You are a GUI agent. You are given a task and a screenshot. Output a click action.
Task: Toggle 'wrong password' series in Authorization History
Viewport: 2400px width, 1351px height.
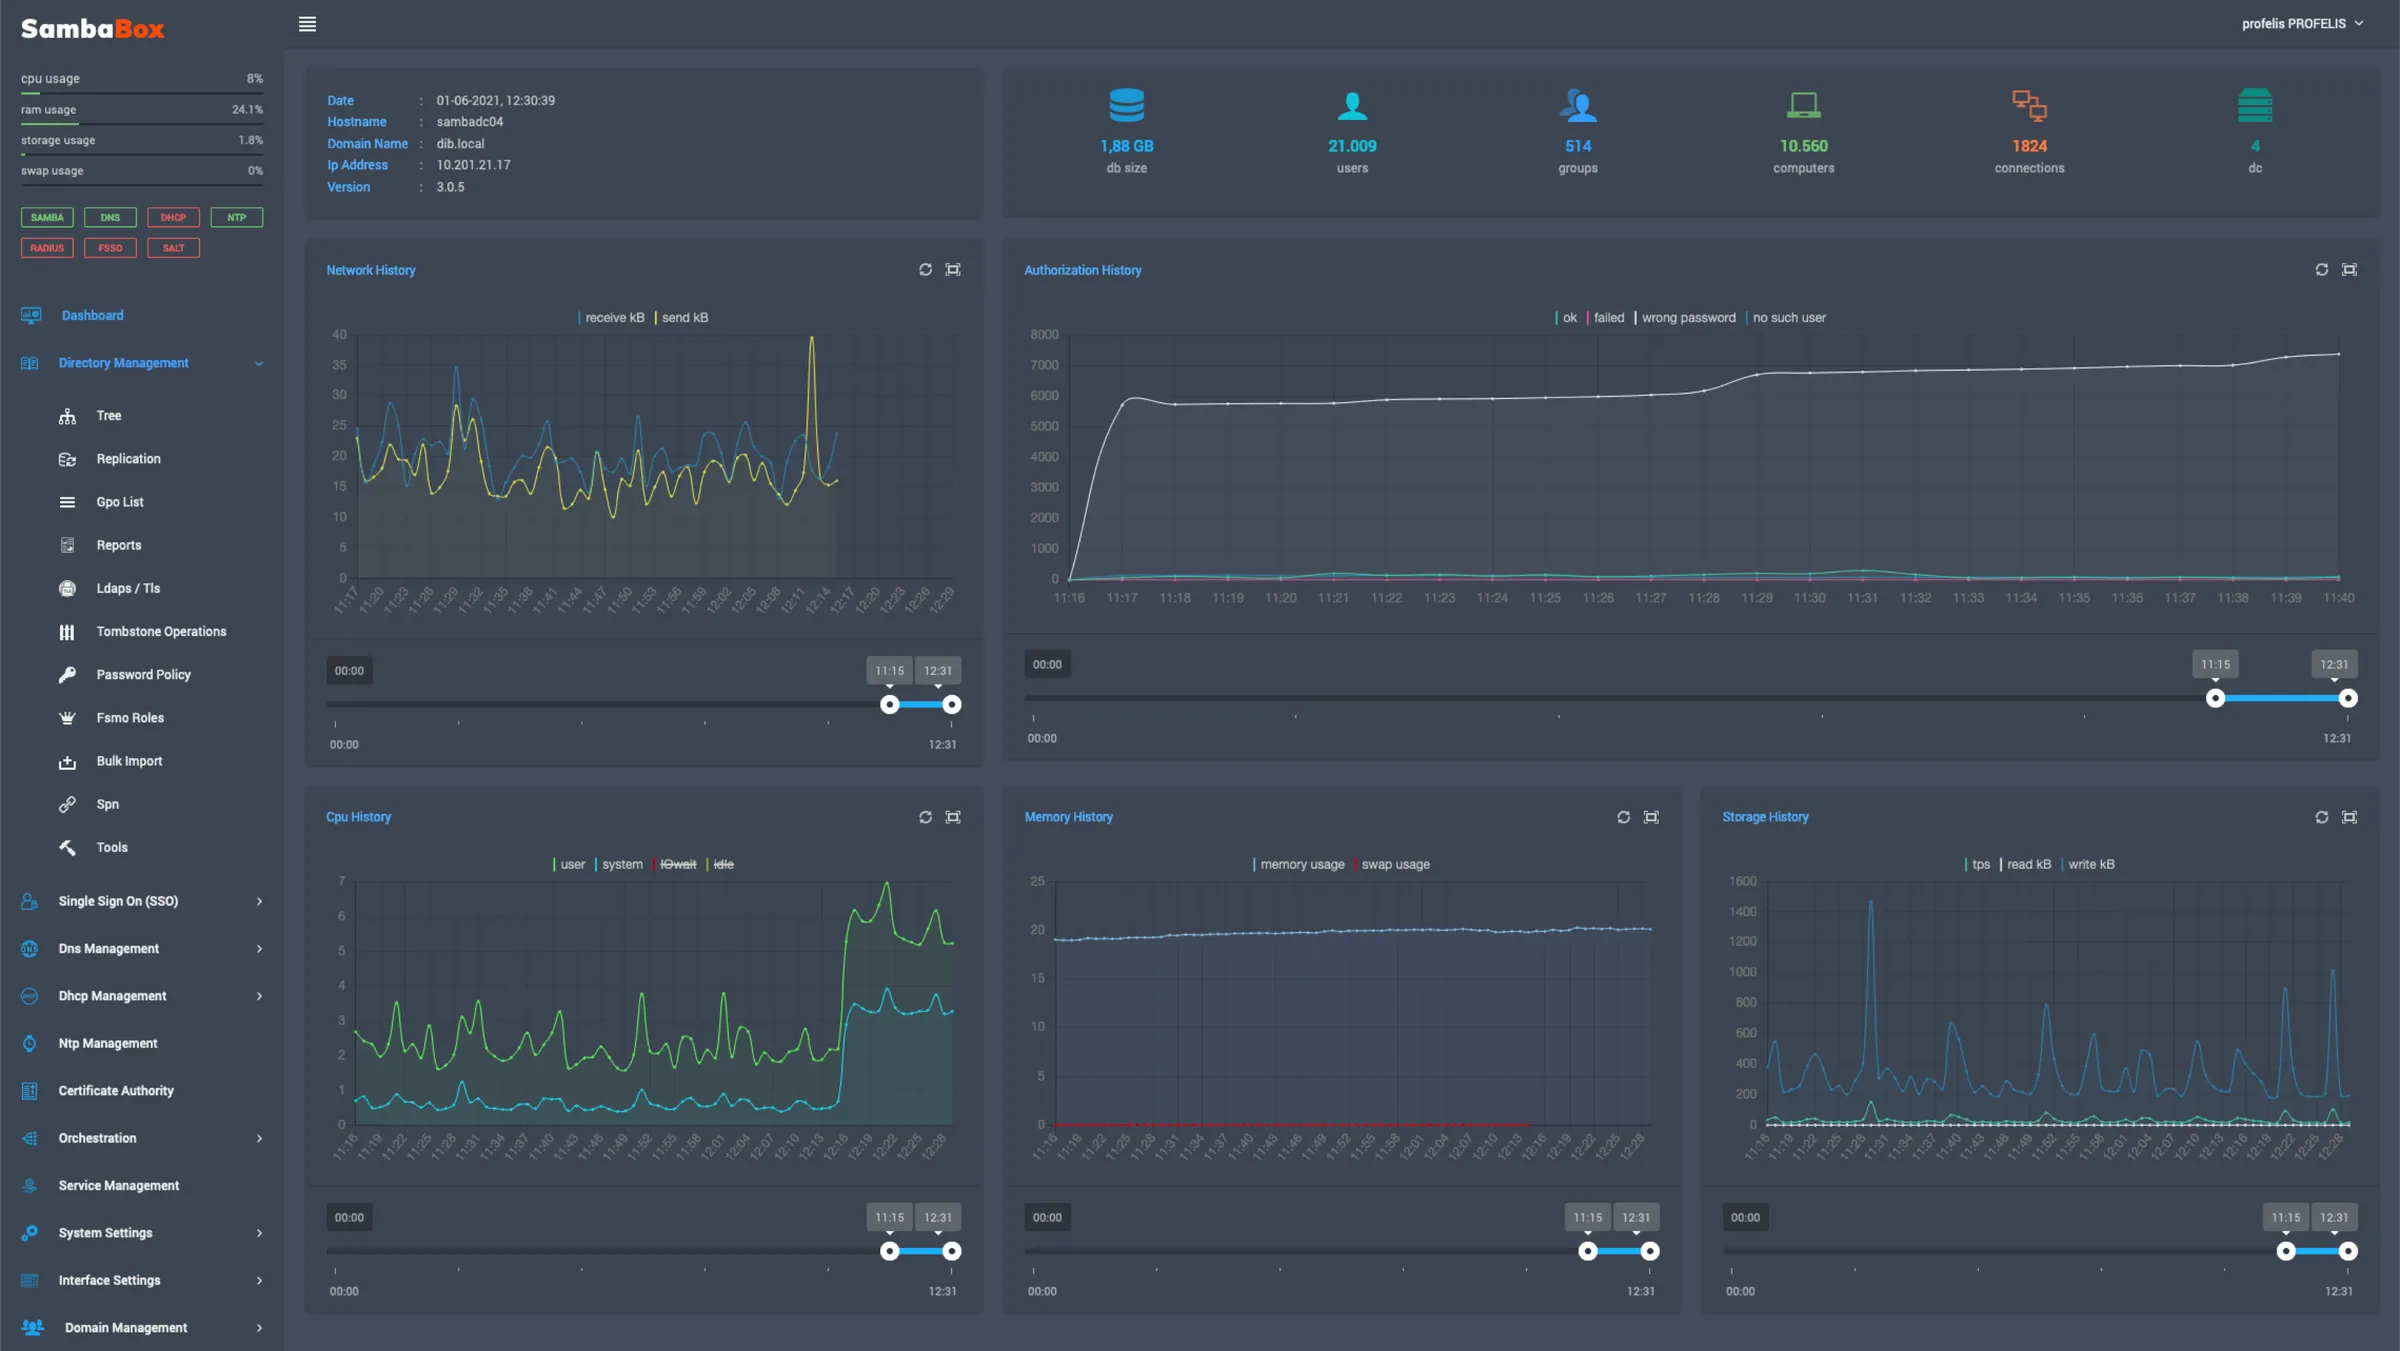[1688, 317]
